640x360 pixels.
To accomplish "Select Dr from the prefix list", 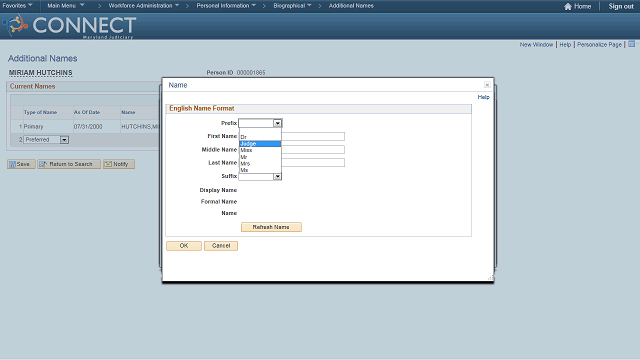I will [x=260, y=137].
